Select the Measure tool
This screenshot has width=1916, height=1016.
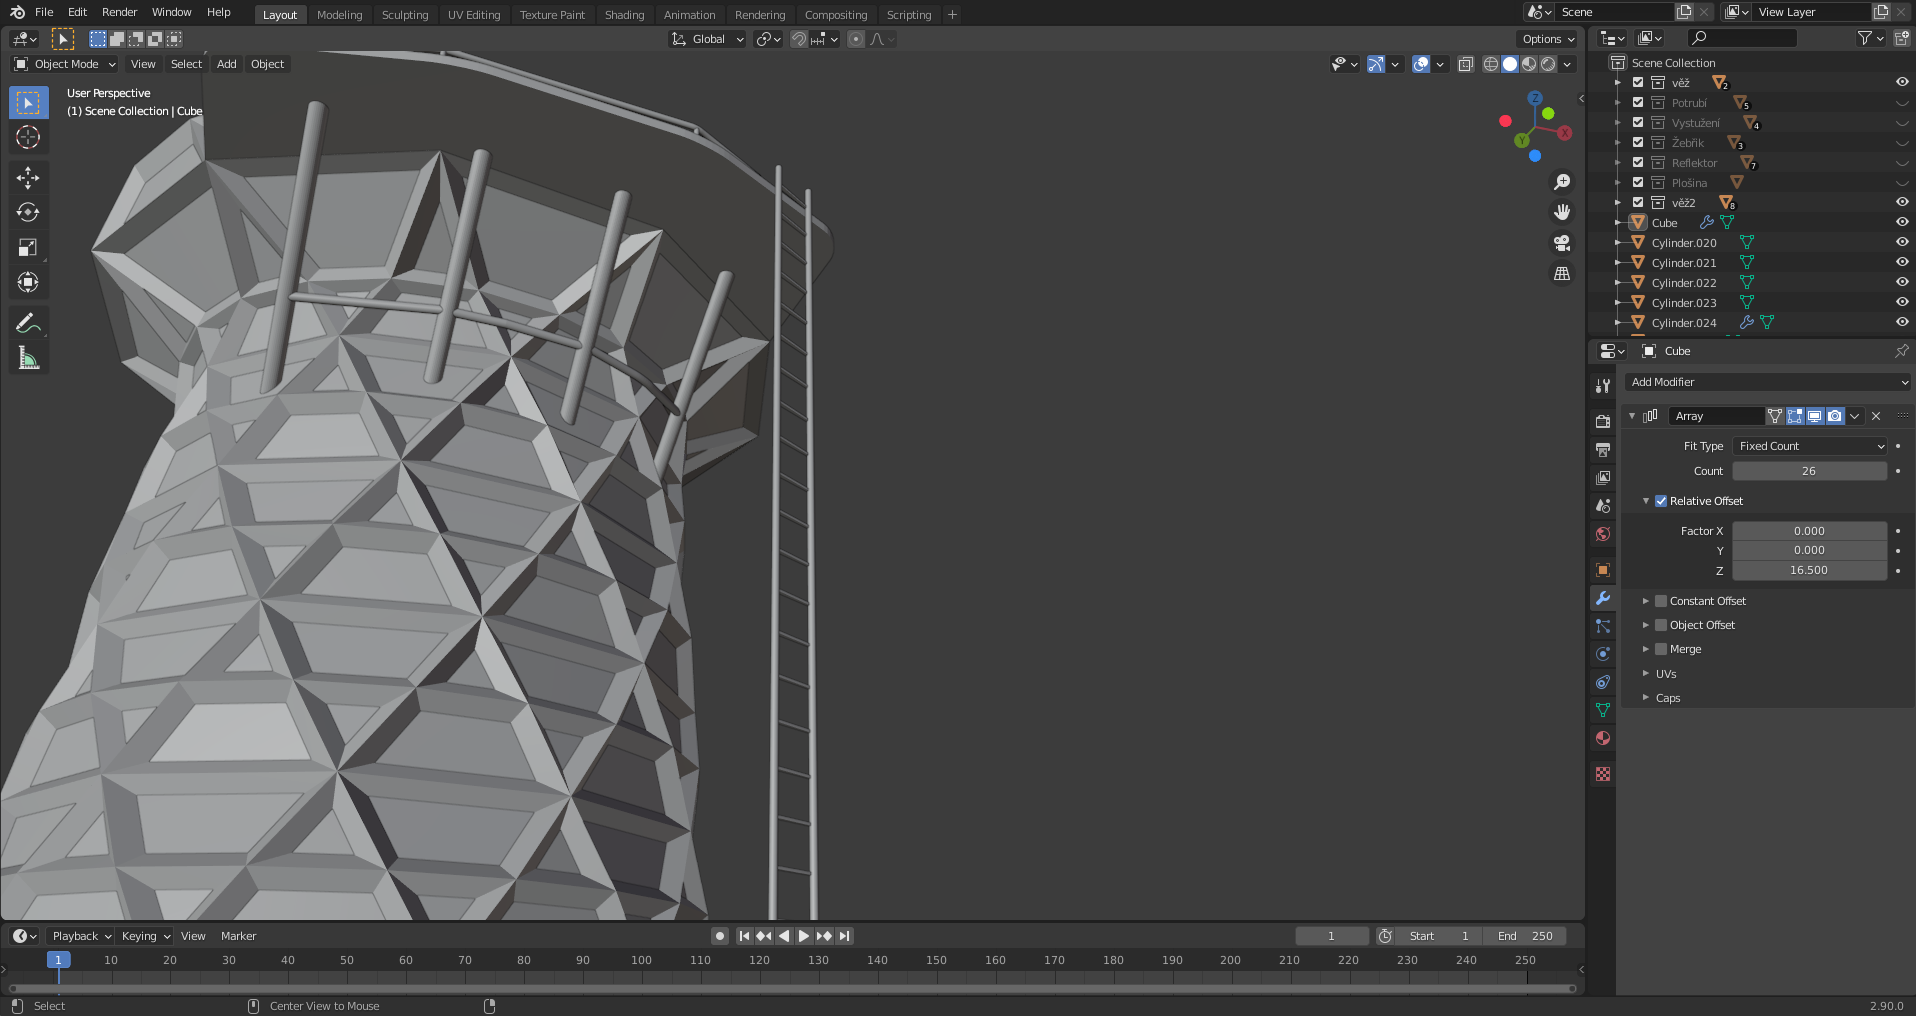pos(28,358)
